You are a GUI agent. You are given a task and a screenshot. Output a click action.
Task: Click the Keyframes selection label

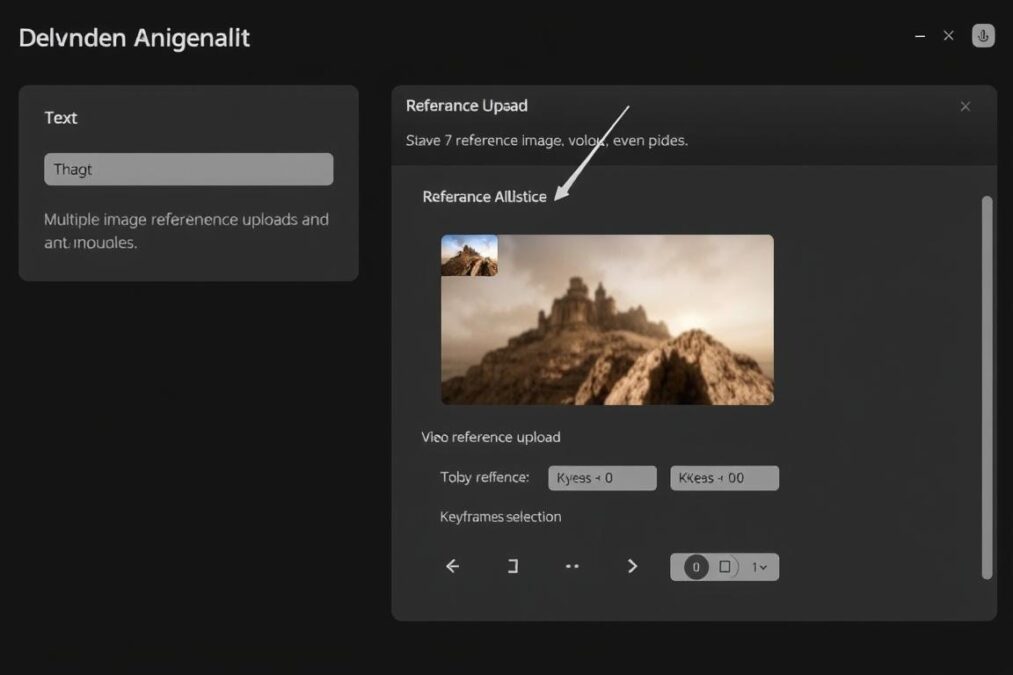pos(500,517)
